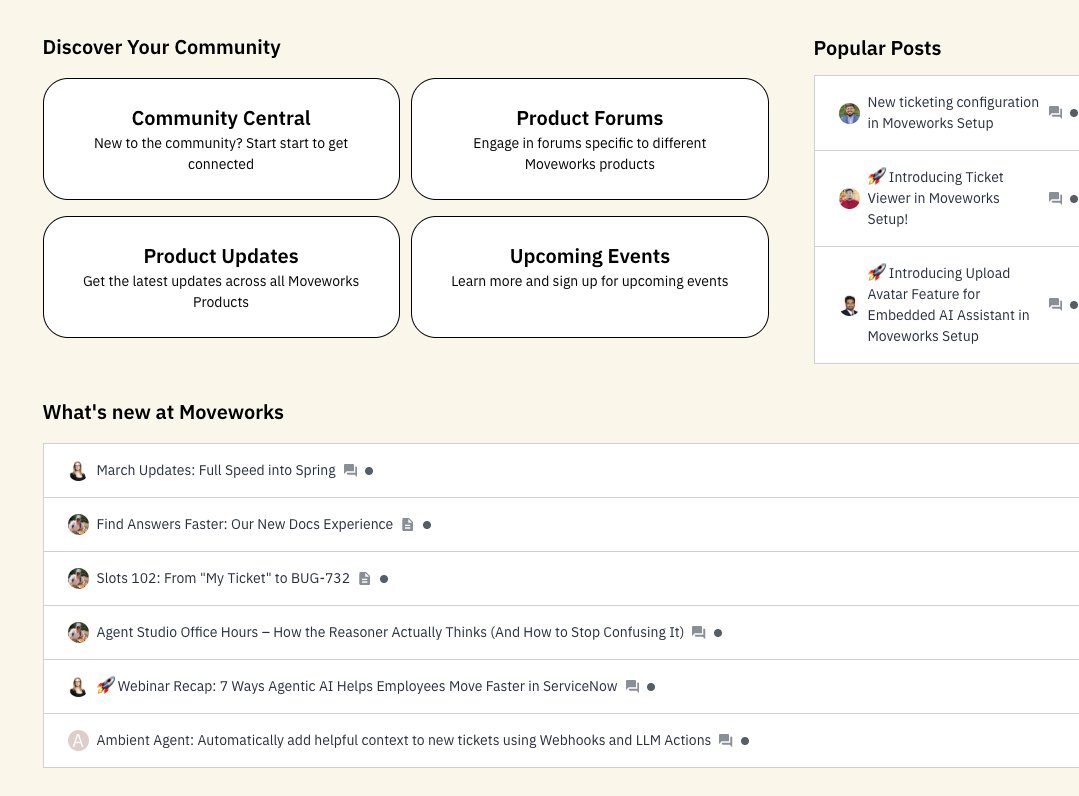Screen dimensions: 1079x796
Task: Click comment icon next to March Updates
Action: coord(350,470)
